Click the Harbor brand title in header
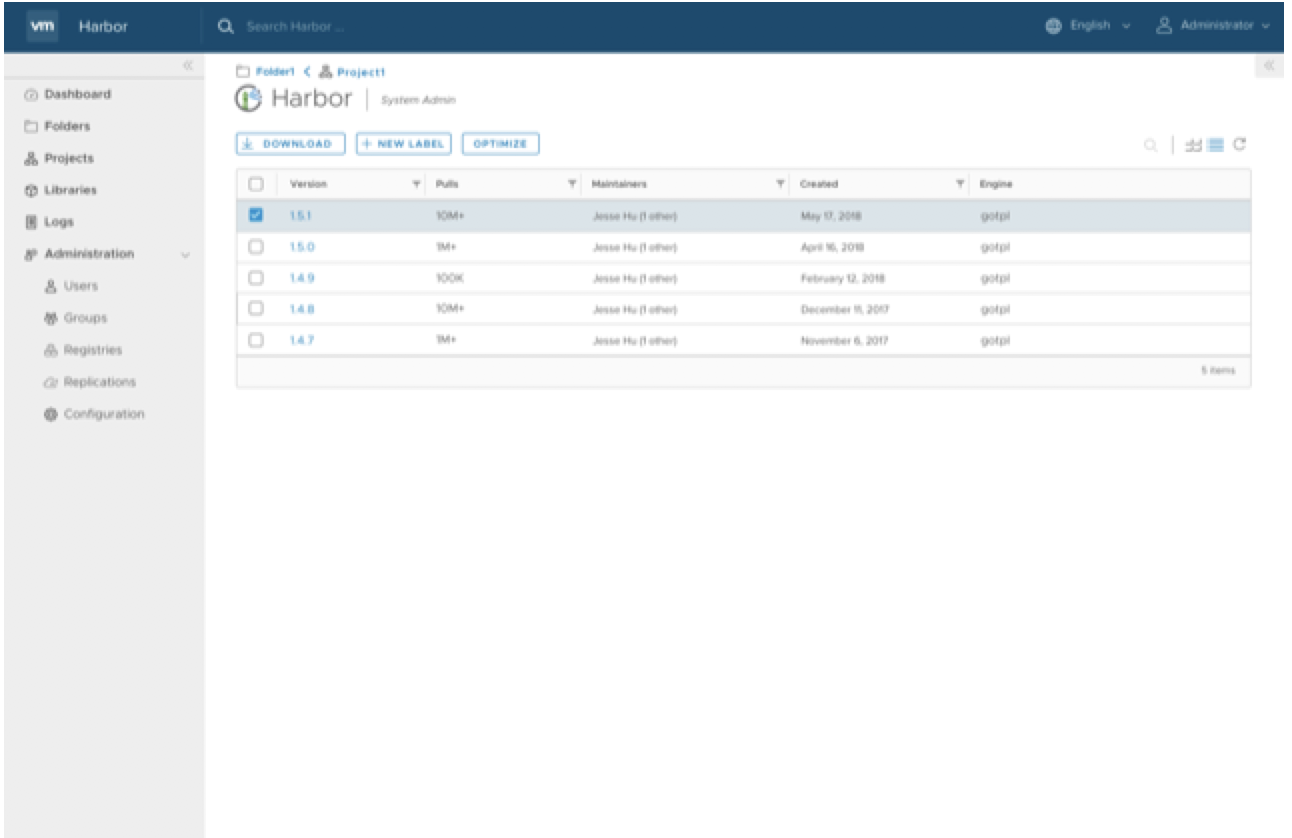 103,27
